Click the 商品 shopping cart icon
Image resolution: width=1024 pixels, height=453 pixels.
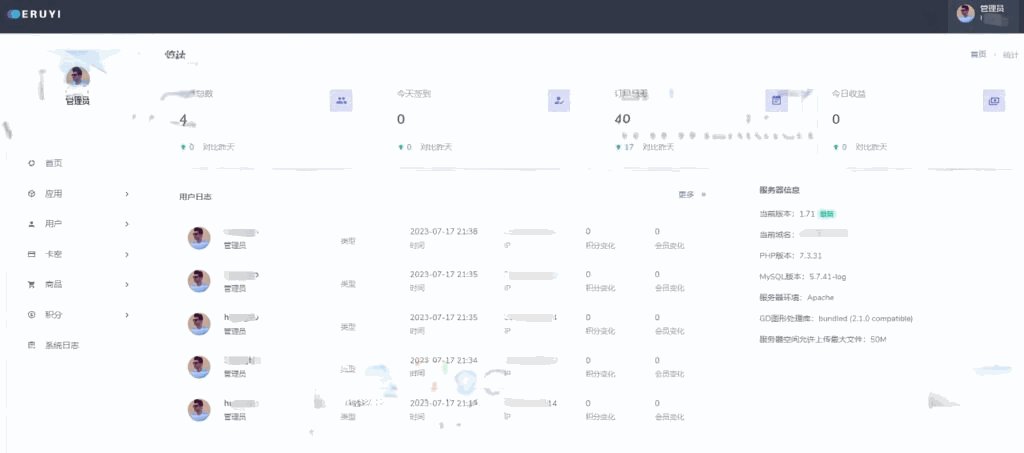(x=31, y=285)
